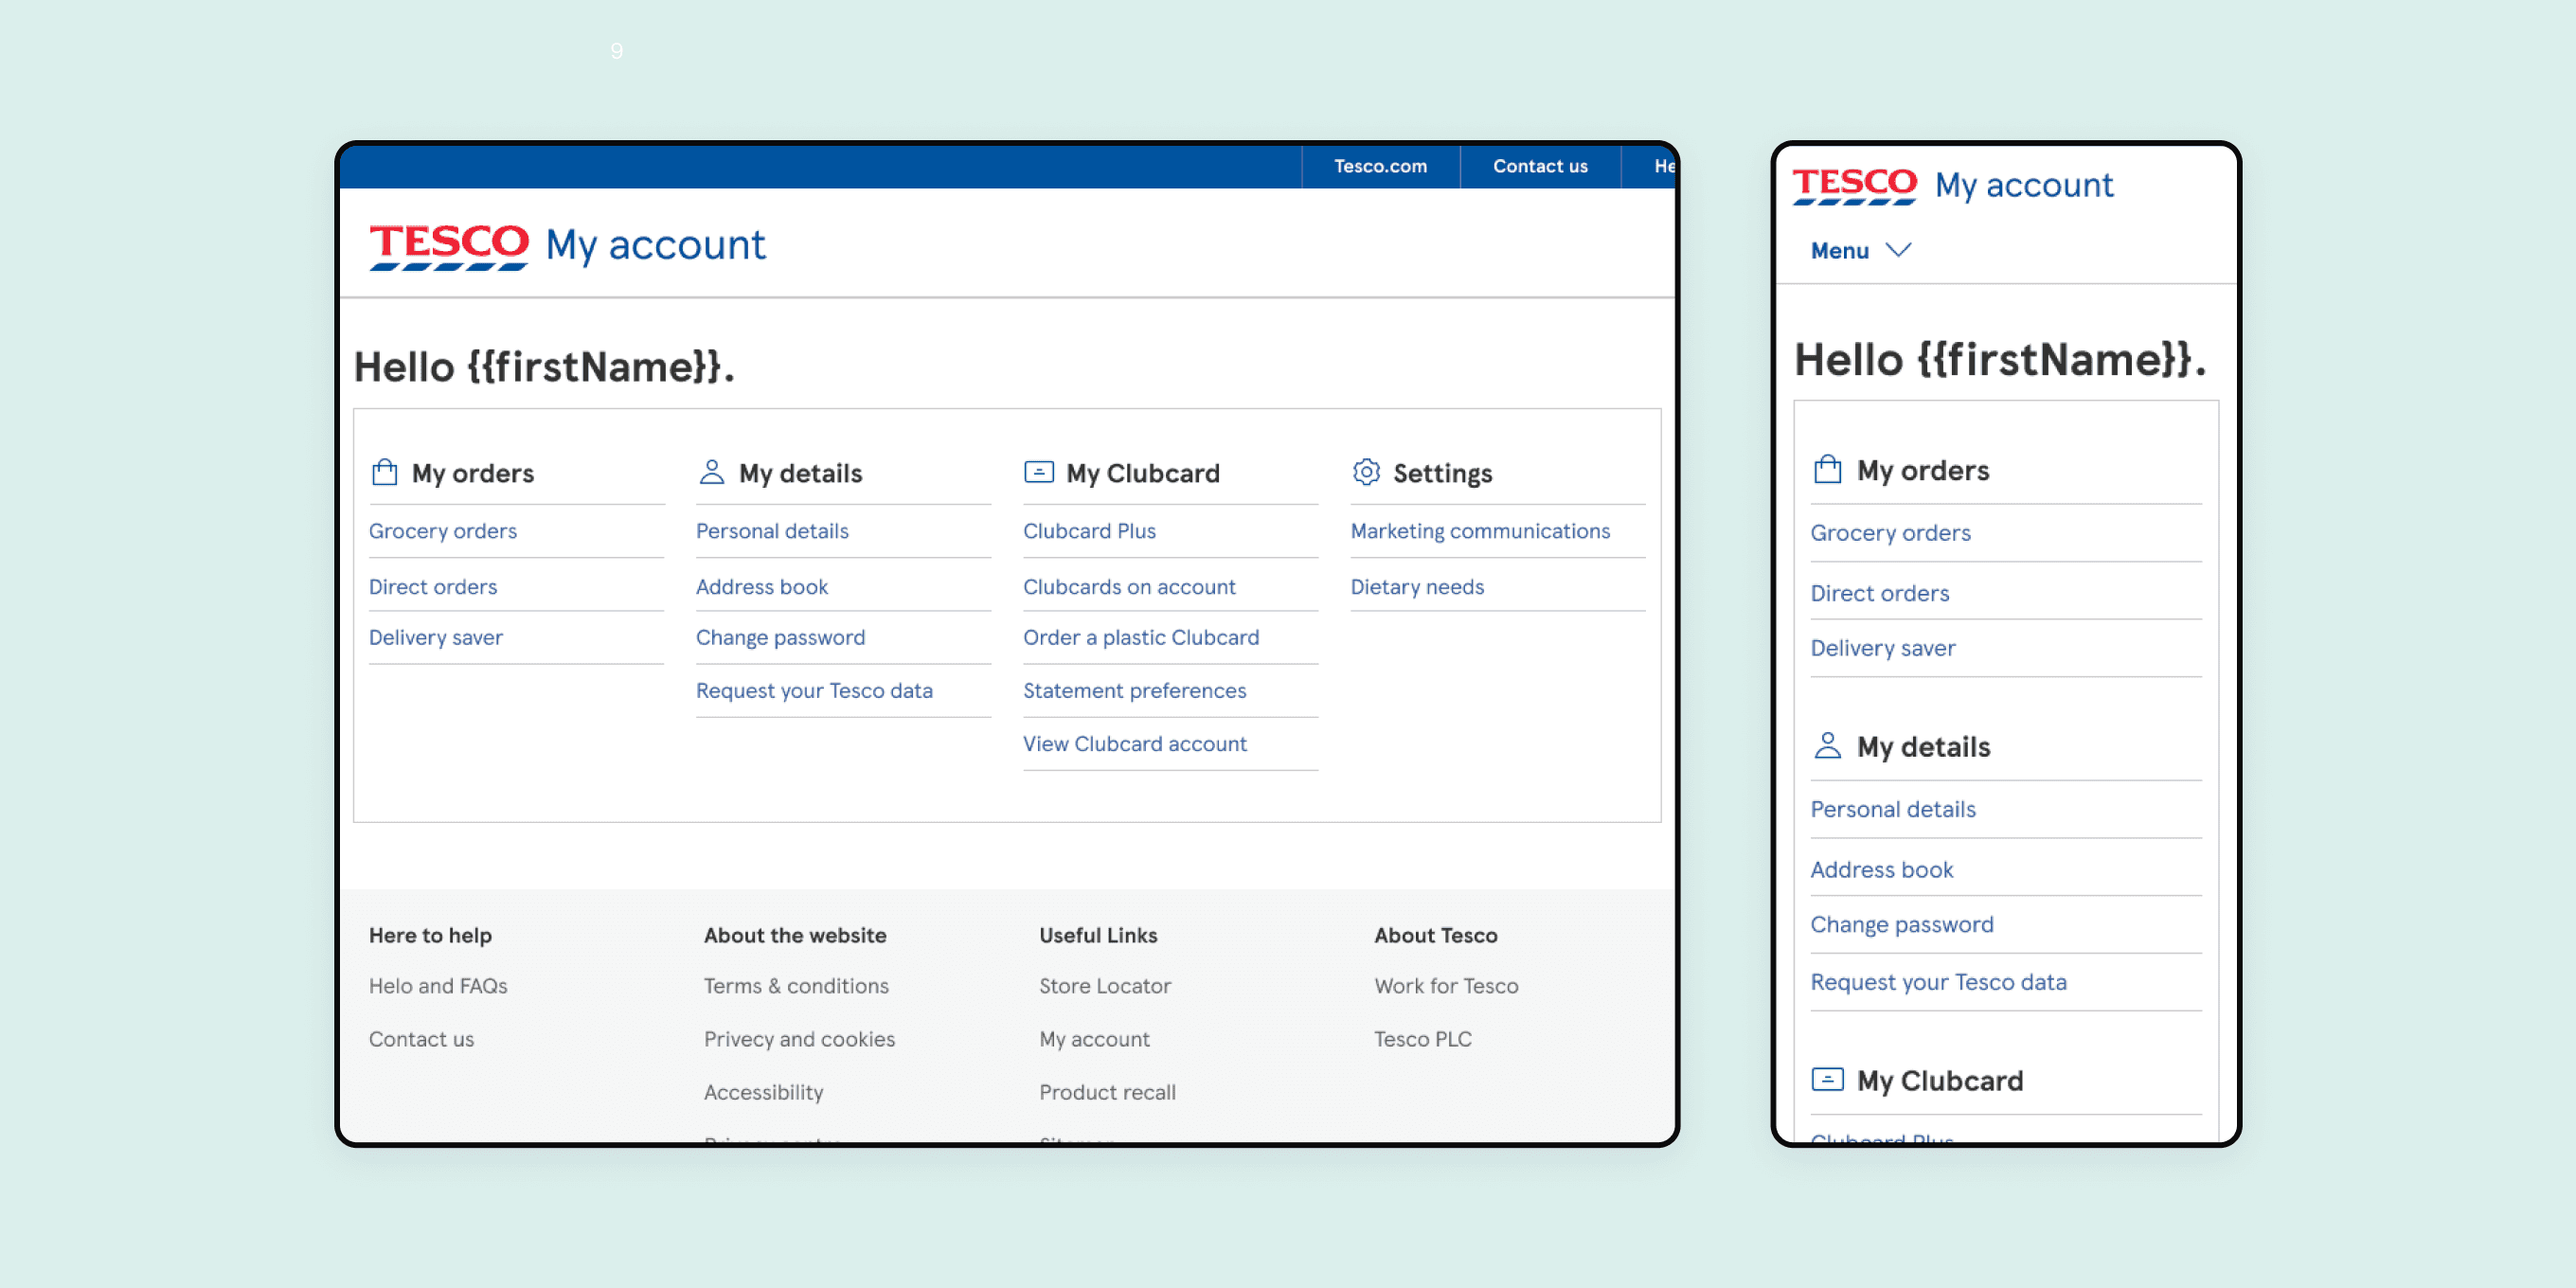Open Direct orders in the mobile view
The image size is (2576, 1288).
click(1880, 593)
